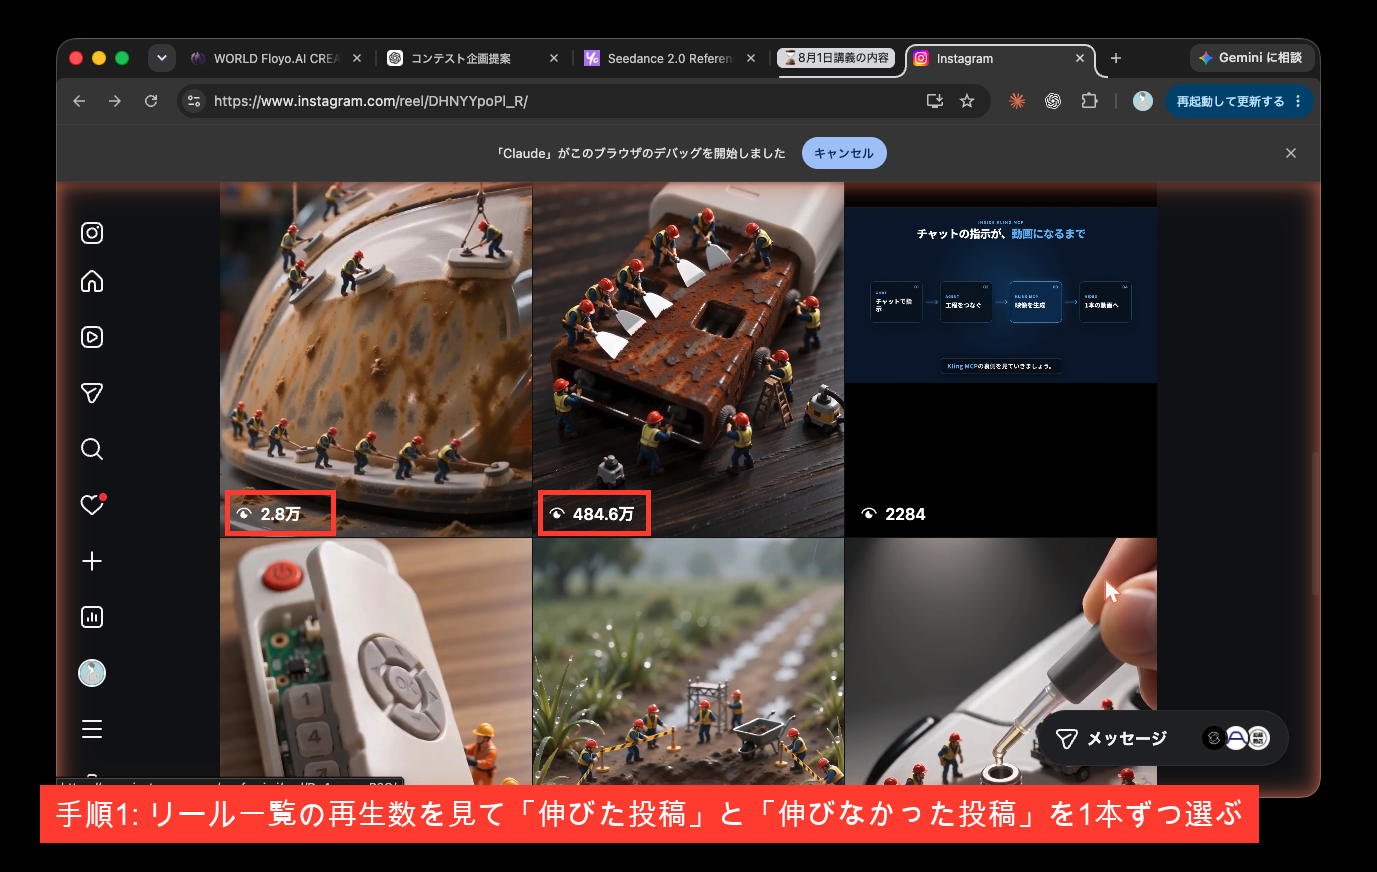Click page vertical scrollbar
Screen dimensions: 1377x872
[x=1314, y=525]
